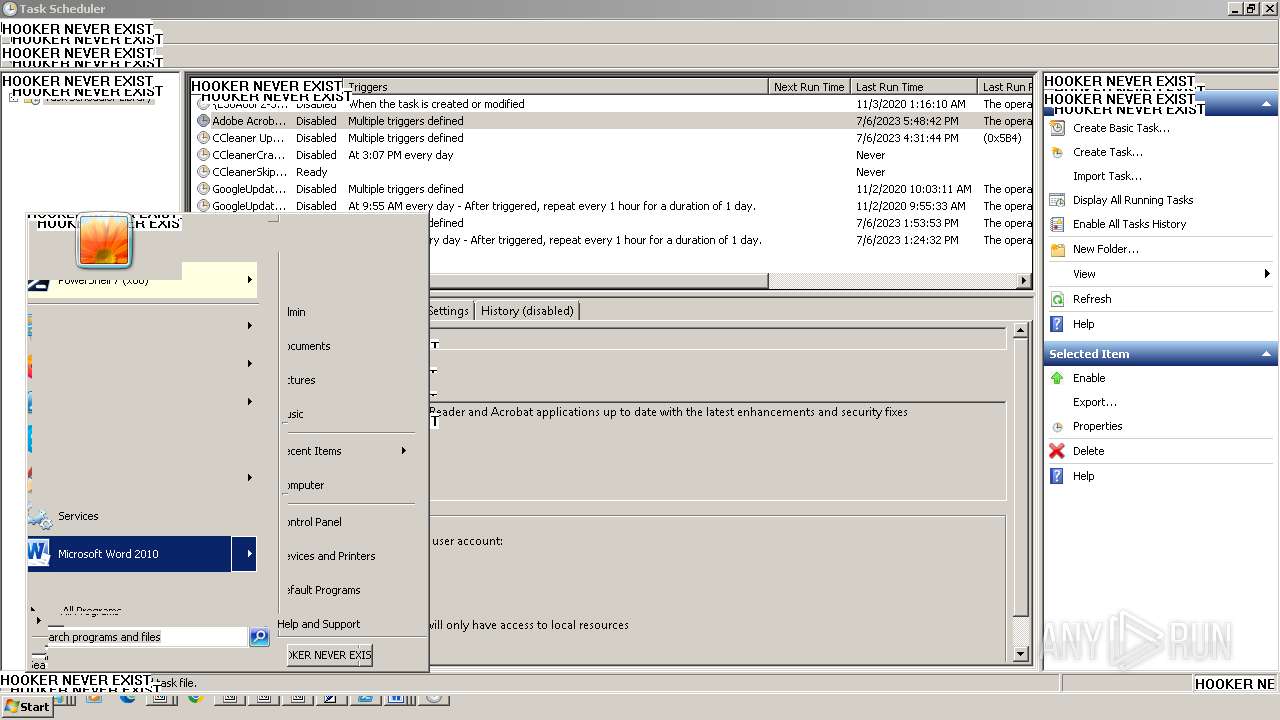Select GoogleUpdate task with multiple triggers

coord(612,189)
